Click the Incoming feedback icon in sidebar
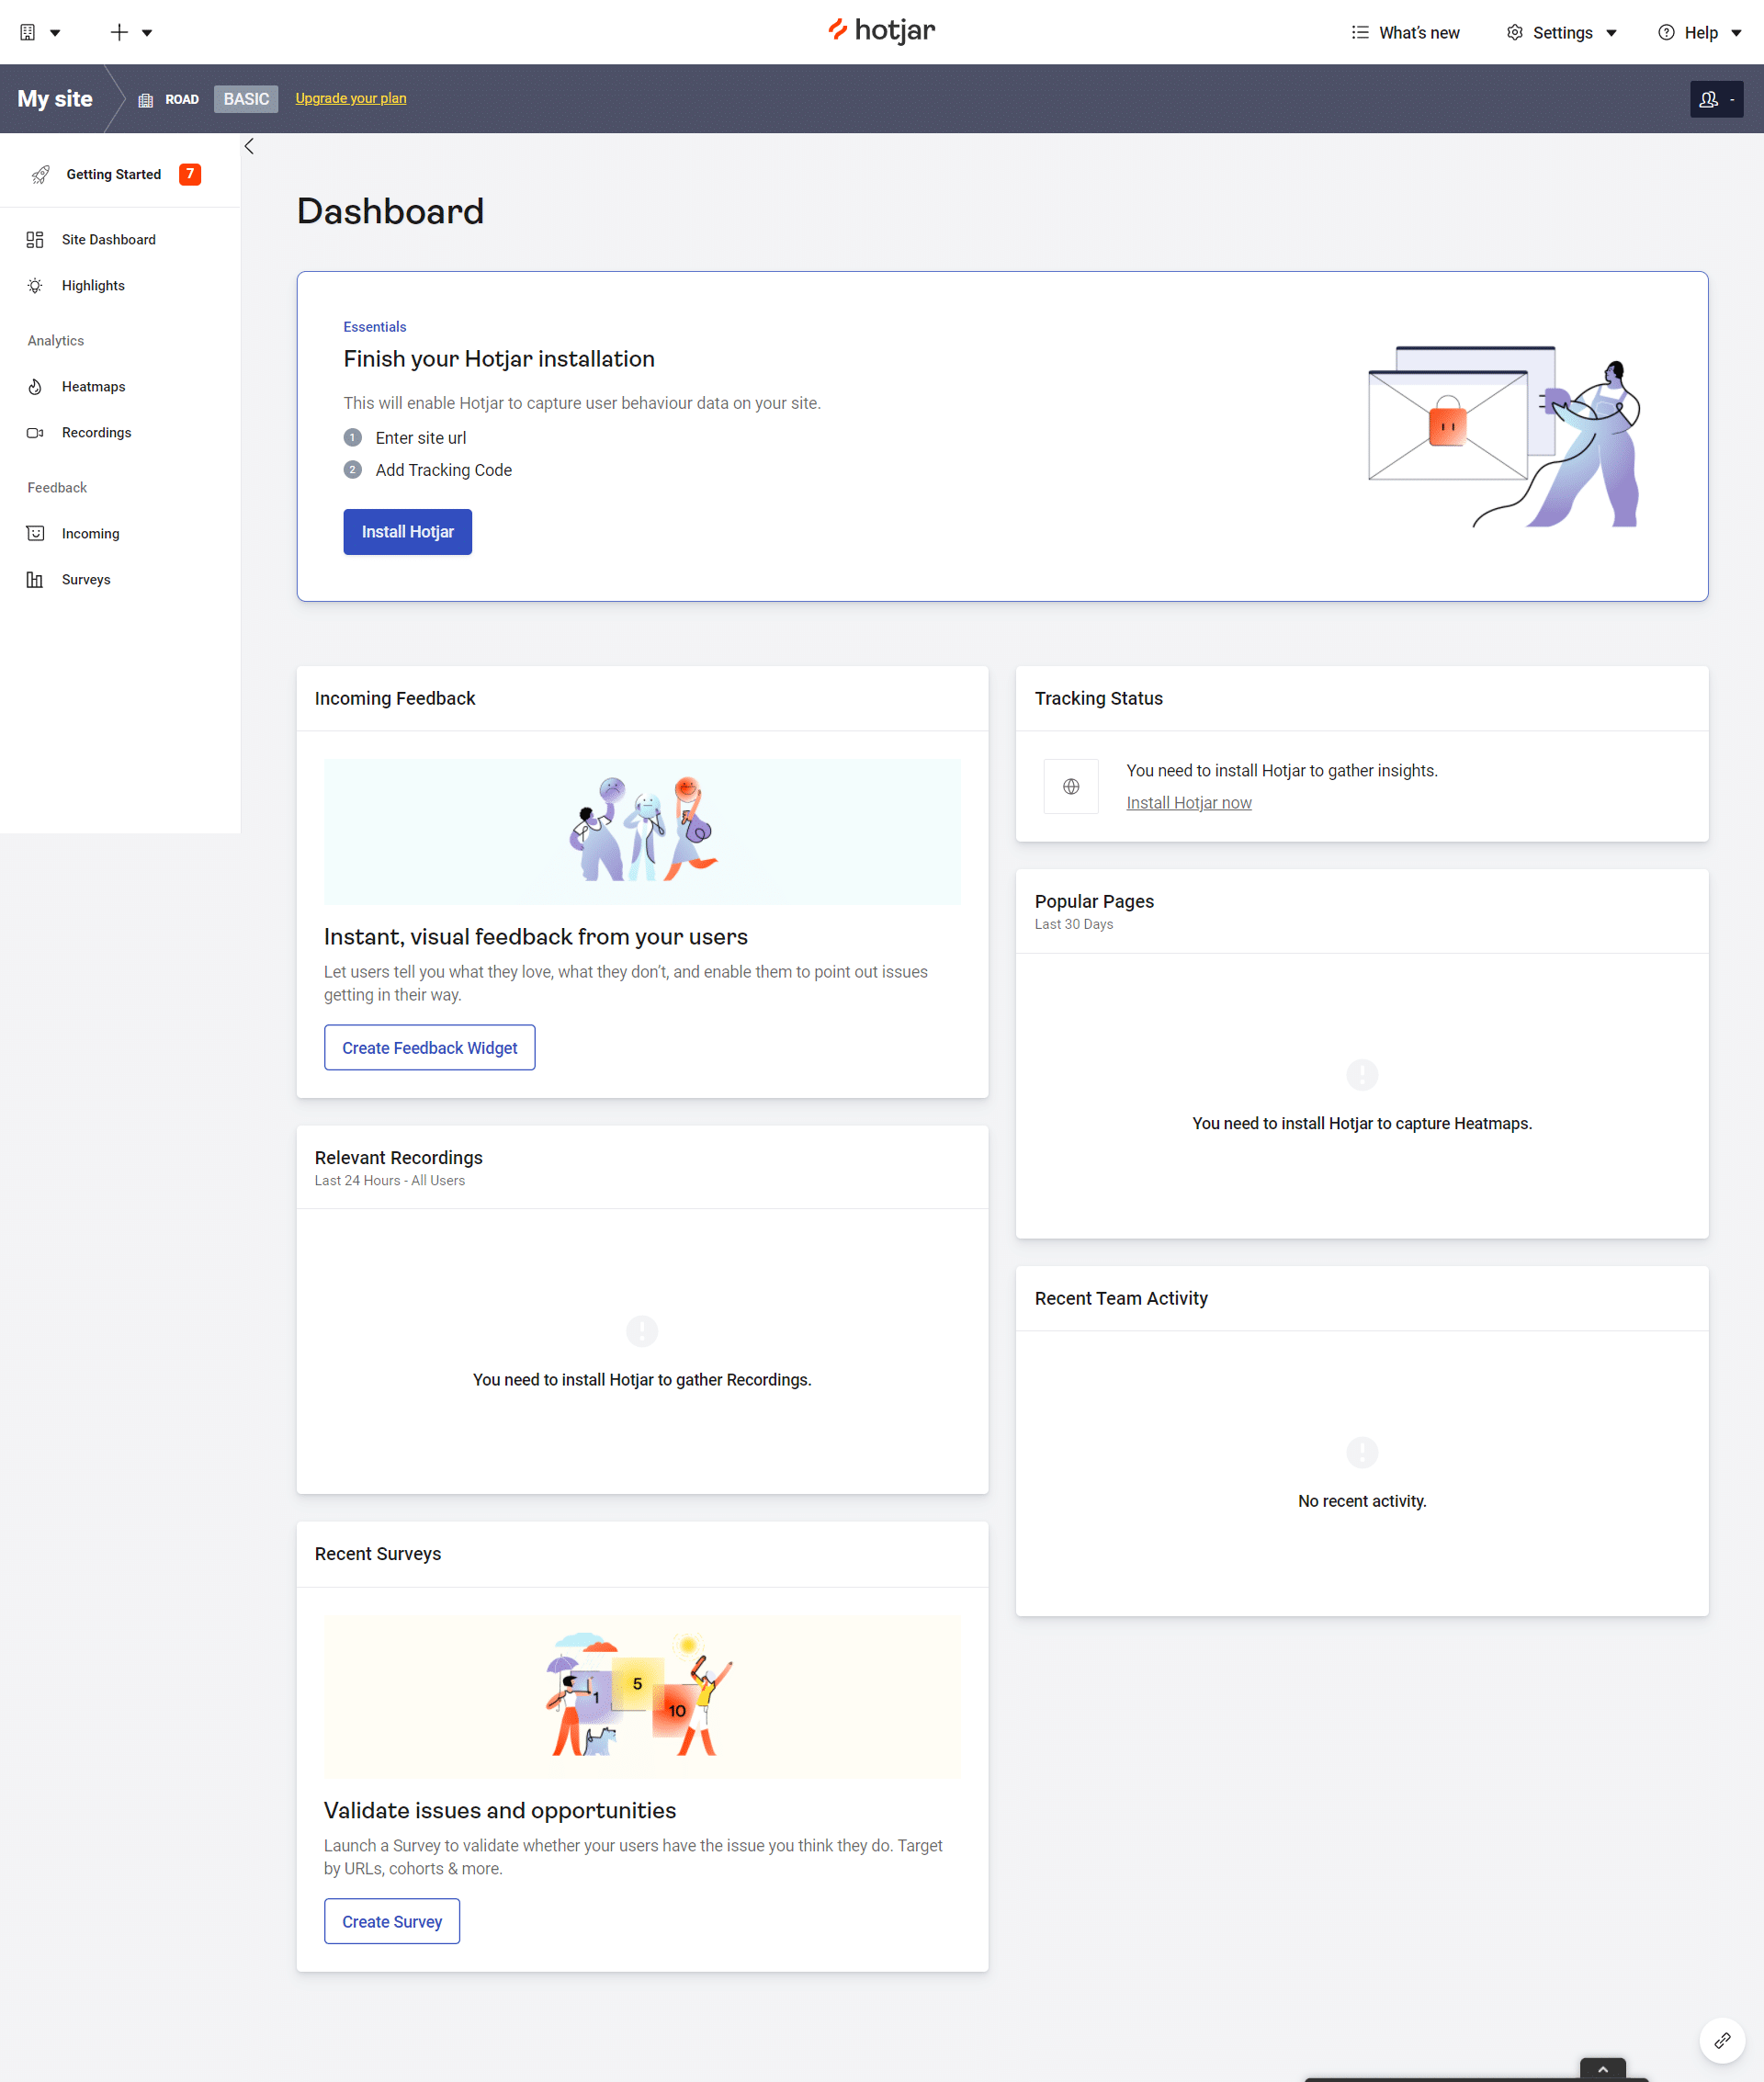The image size is (1764, 2082). (37, 534)
